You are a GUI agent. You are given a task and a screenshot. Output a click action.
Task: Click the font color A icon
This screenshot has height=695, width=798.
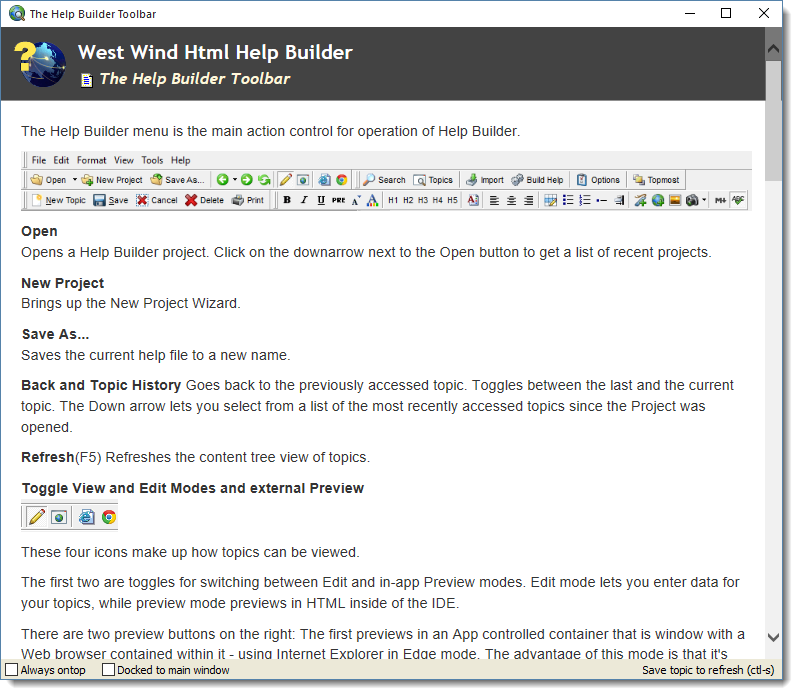click(373, 200)
